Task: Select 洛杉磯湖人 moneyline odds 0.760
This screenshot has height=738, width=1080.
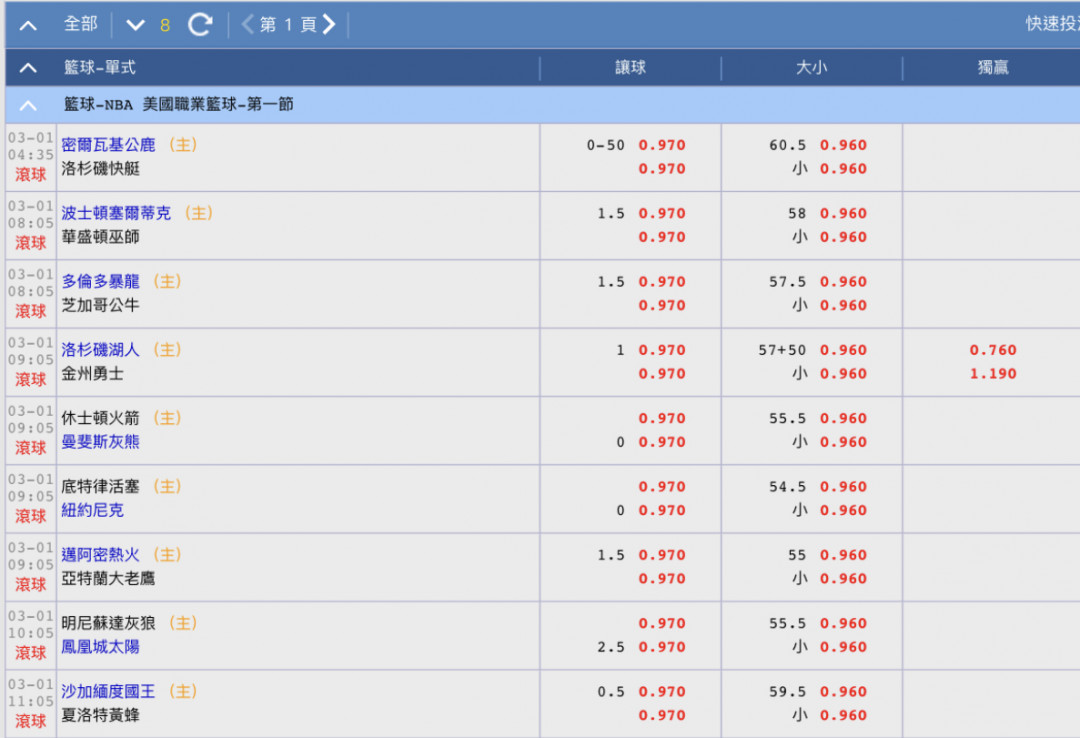Action: [993, 350]
